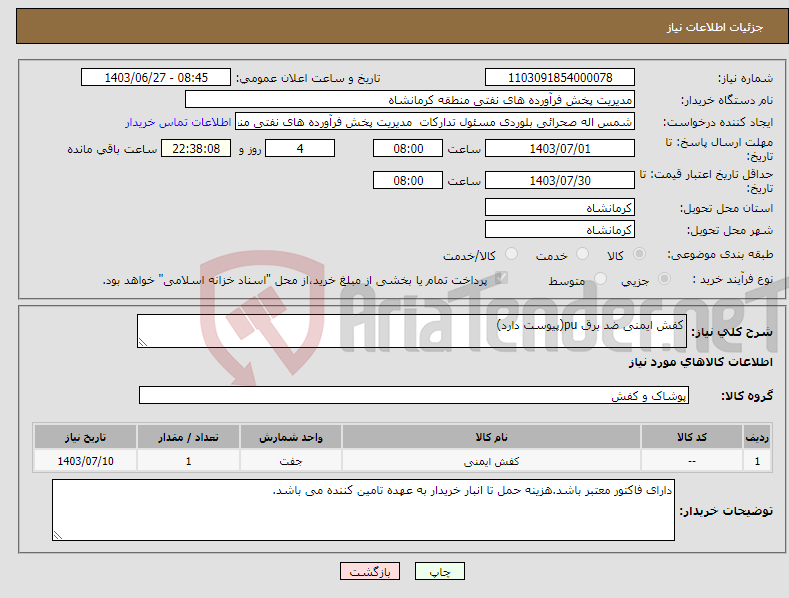Select the متوسط purchase type radio
This screenshot has width=789, height=598.
click(x=600, y=278)
